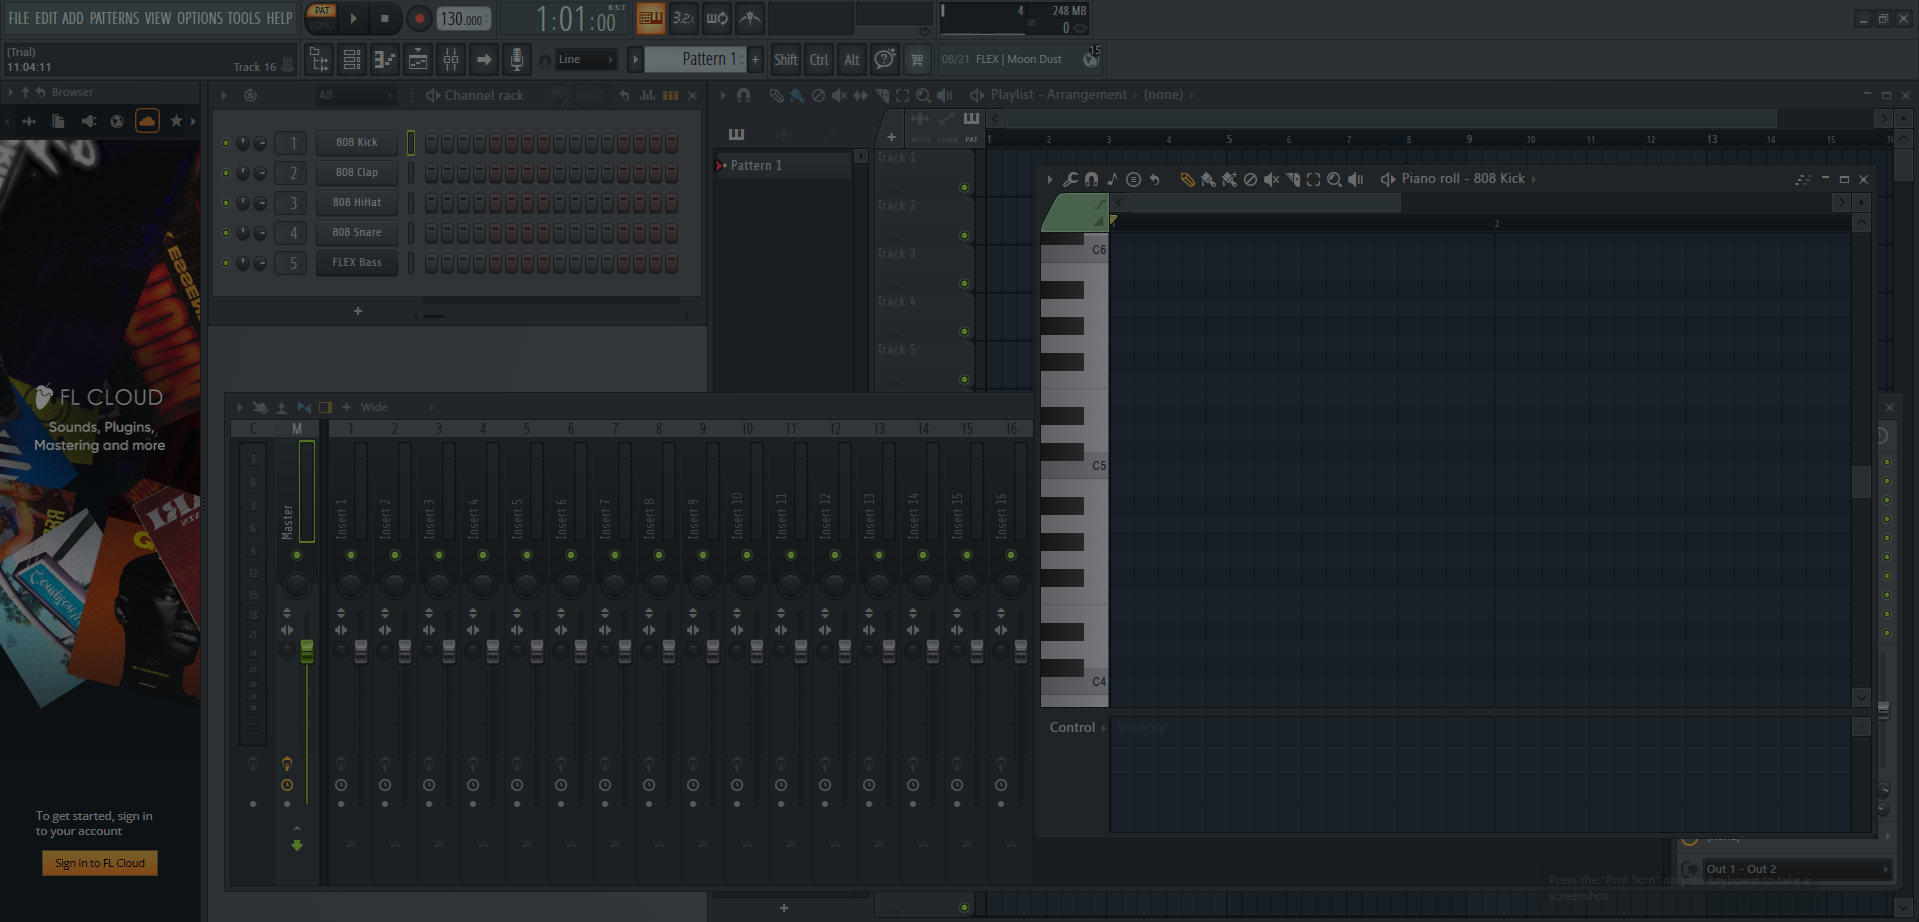Open the All channel filter dropdown
Viewport: 1919px width, 922px height.
(354, 95)
